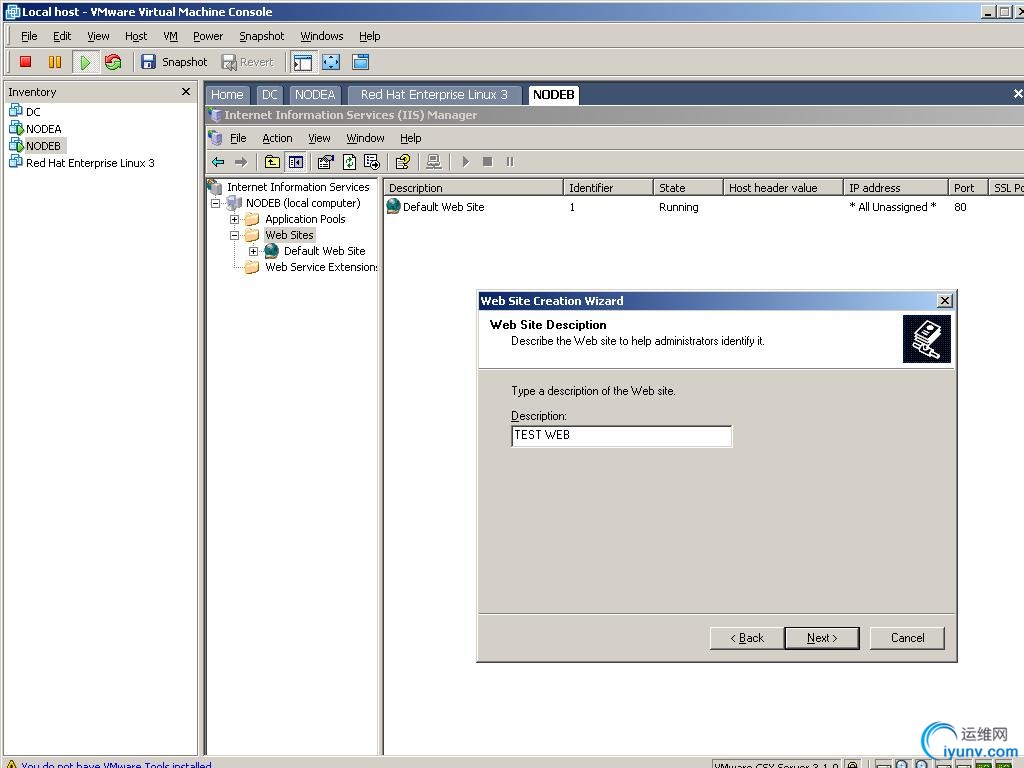1024x768 pixels.
Task: Click IIS Forward arrow icon
Action: point(241,161)
